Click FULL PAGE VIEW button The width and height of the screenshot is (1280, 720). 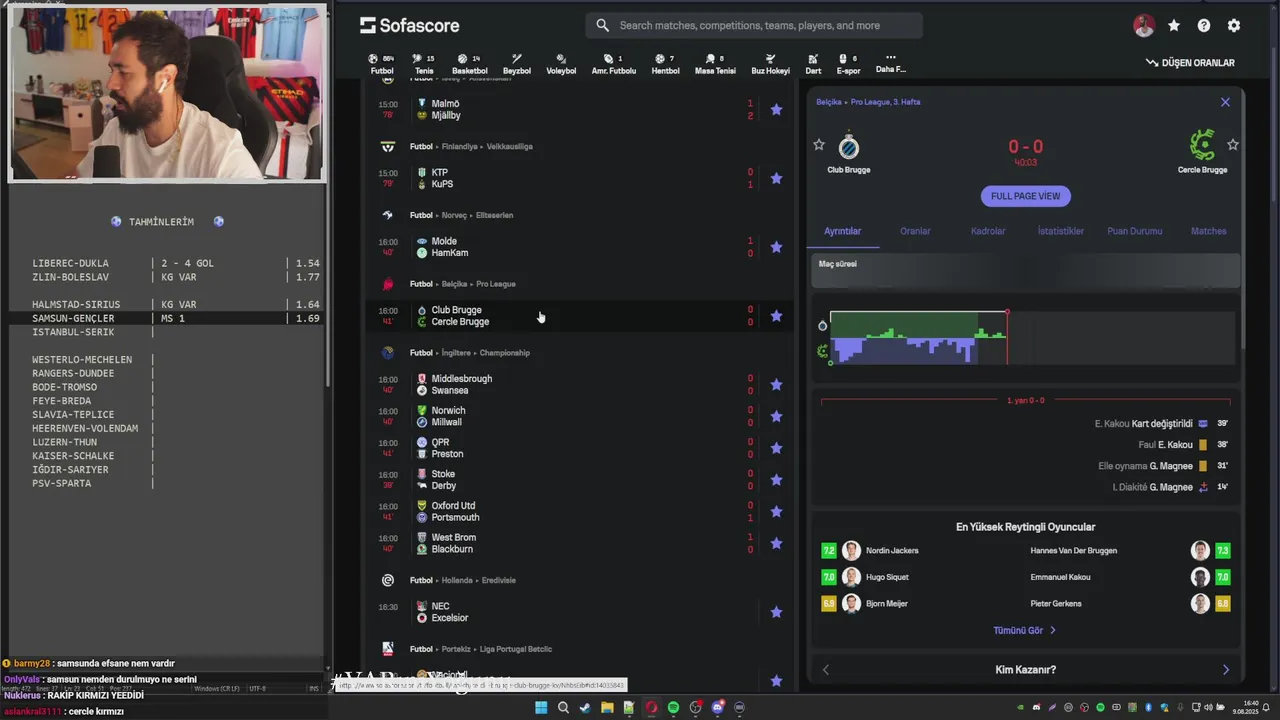coord(1025,196)
